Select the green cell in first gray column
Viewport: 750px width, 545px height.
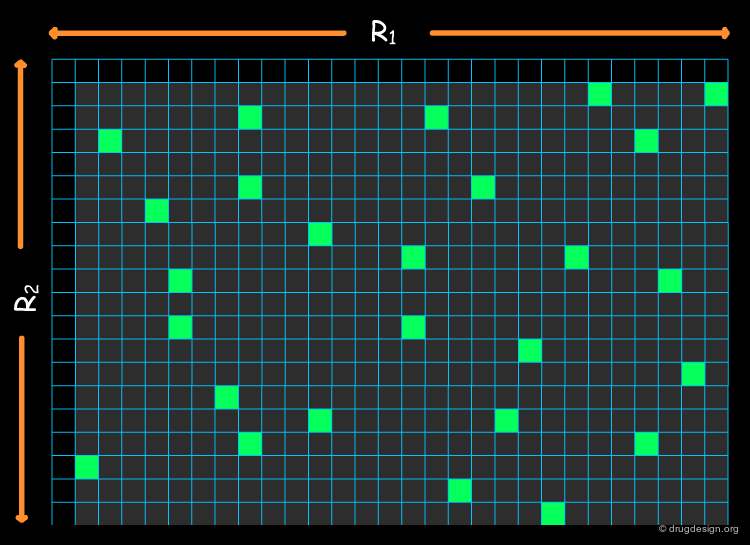87,467
